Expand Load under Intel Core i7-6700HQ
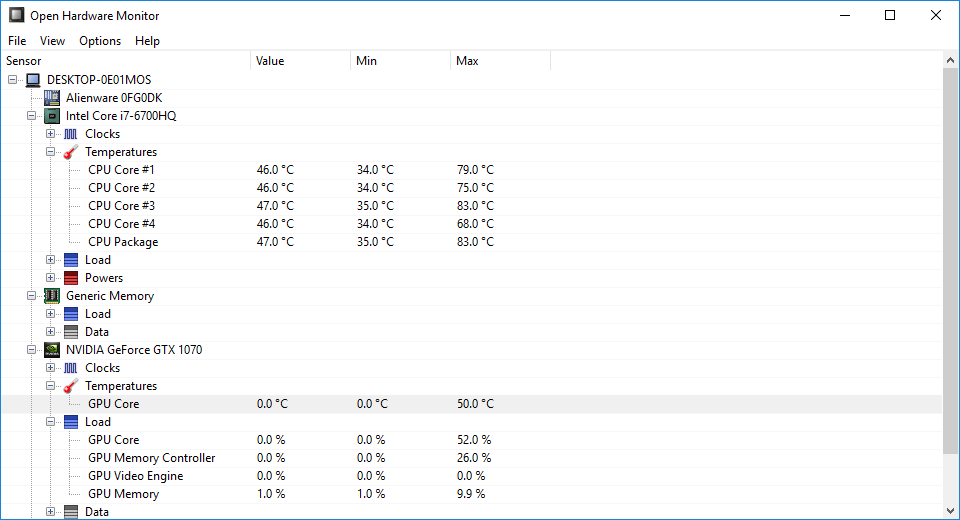This screenshot has height=520, width=960. pos(51,260)
